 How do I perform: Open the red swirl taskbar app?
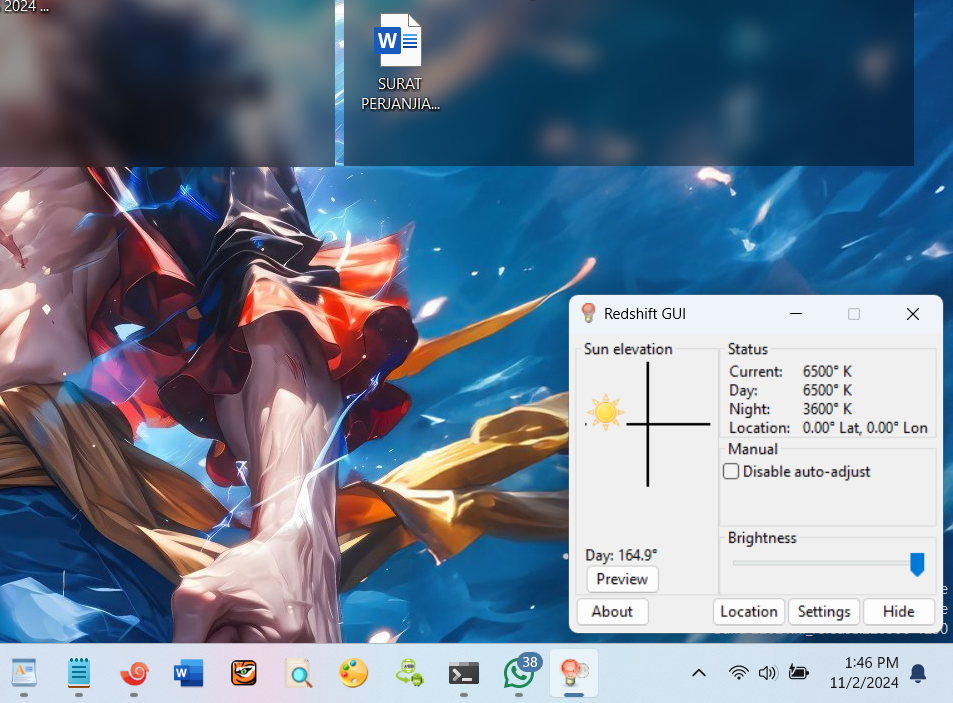[x=134, y=673]
